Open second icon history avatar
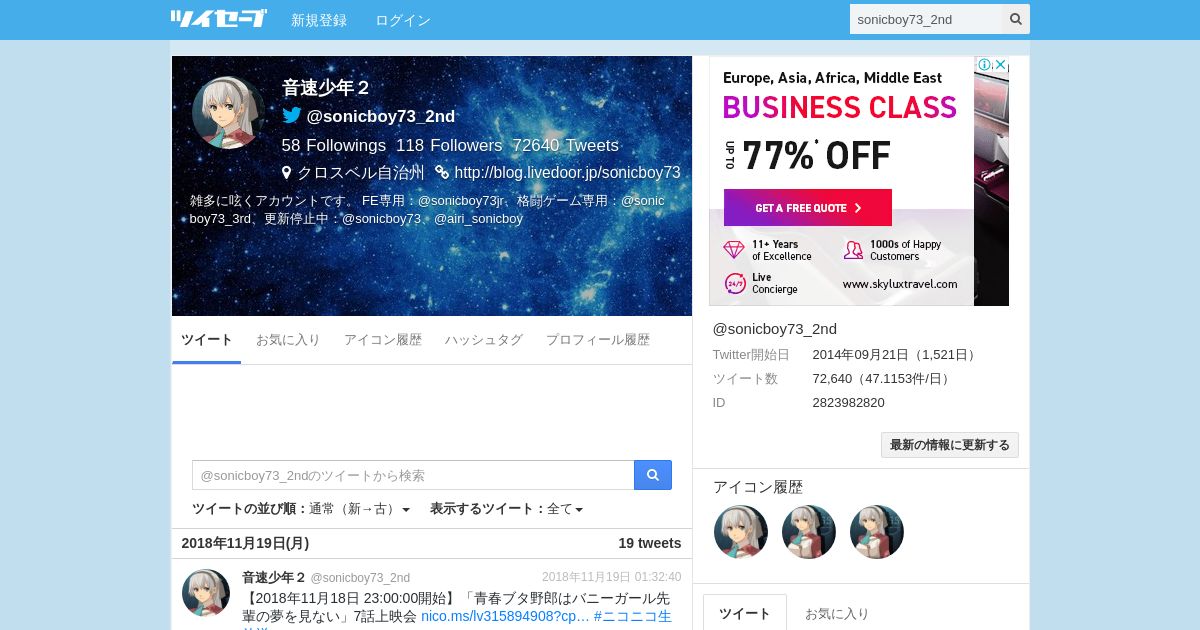The height and width of the screenshot is (630, 1200). (809, 531)
